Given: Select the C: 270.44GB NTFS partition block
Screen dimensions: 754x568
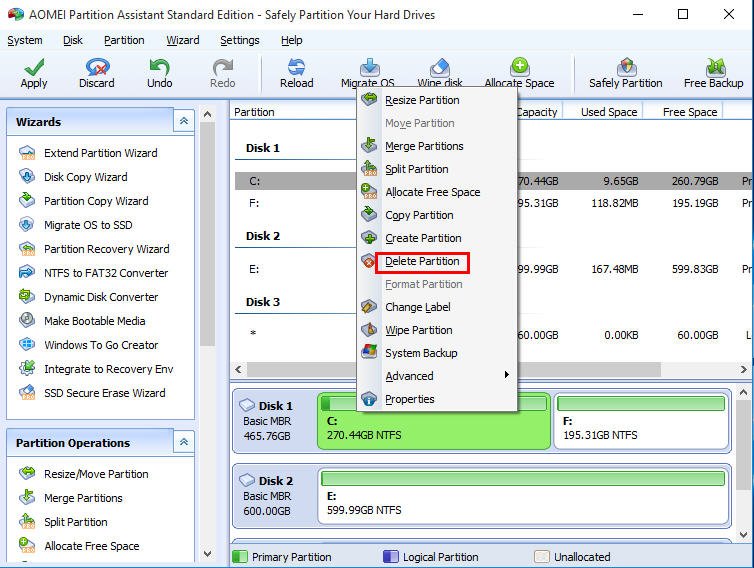Looking at the screenshot, I should click(434, 421).
